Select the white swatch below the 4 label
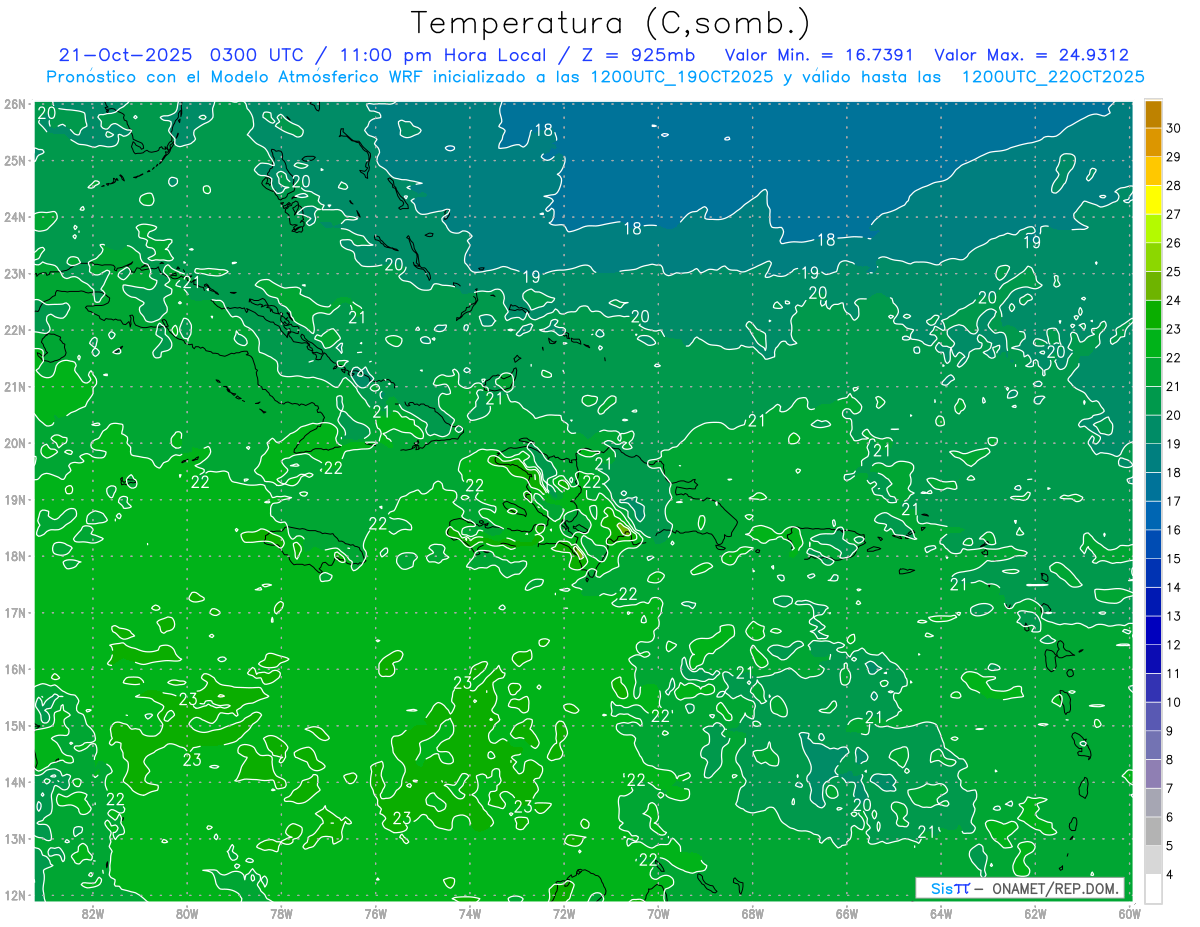Image resolution: width=1200 pixels, height=927 pixels. tap(1153, 888)
